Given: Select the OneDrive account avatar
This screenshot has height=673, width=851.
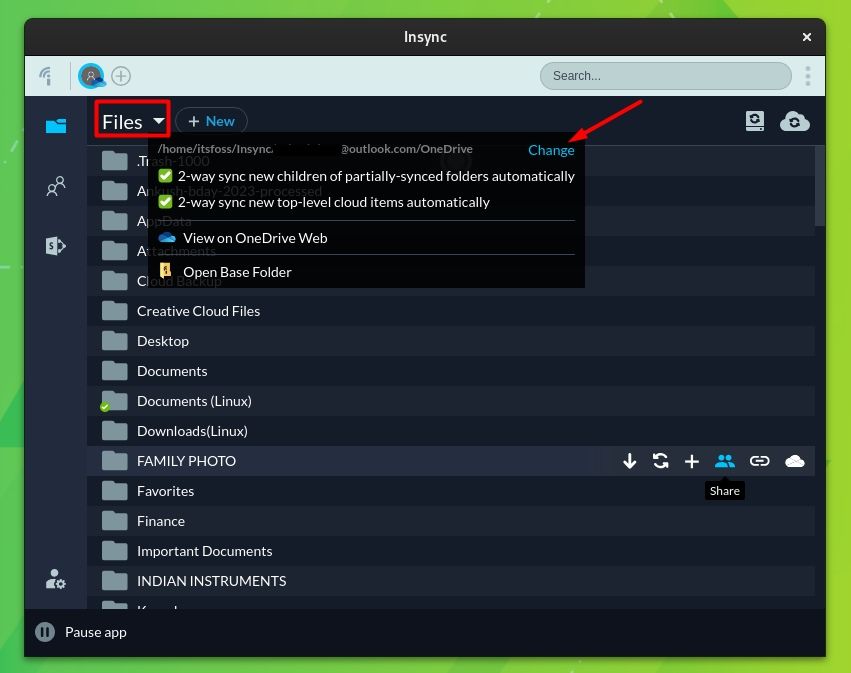Looking at the screenshot, I should (x=91, y=76).
